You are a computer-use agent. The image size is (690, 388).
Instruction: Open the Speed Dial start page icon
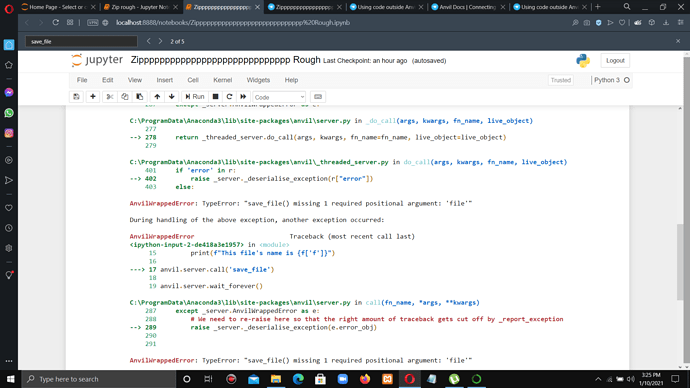(70, 22)
